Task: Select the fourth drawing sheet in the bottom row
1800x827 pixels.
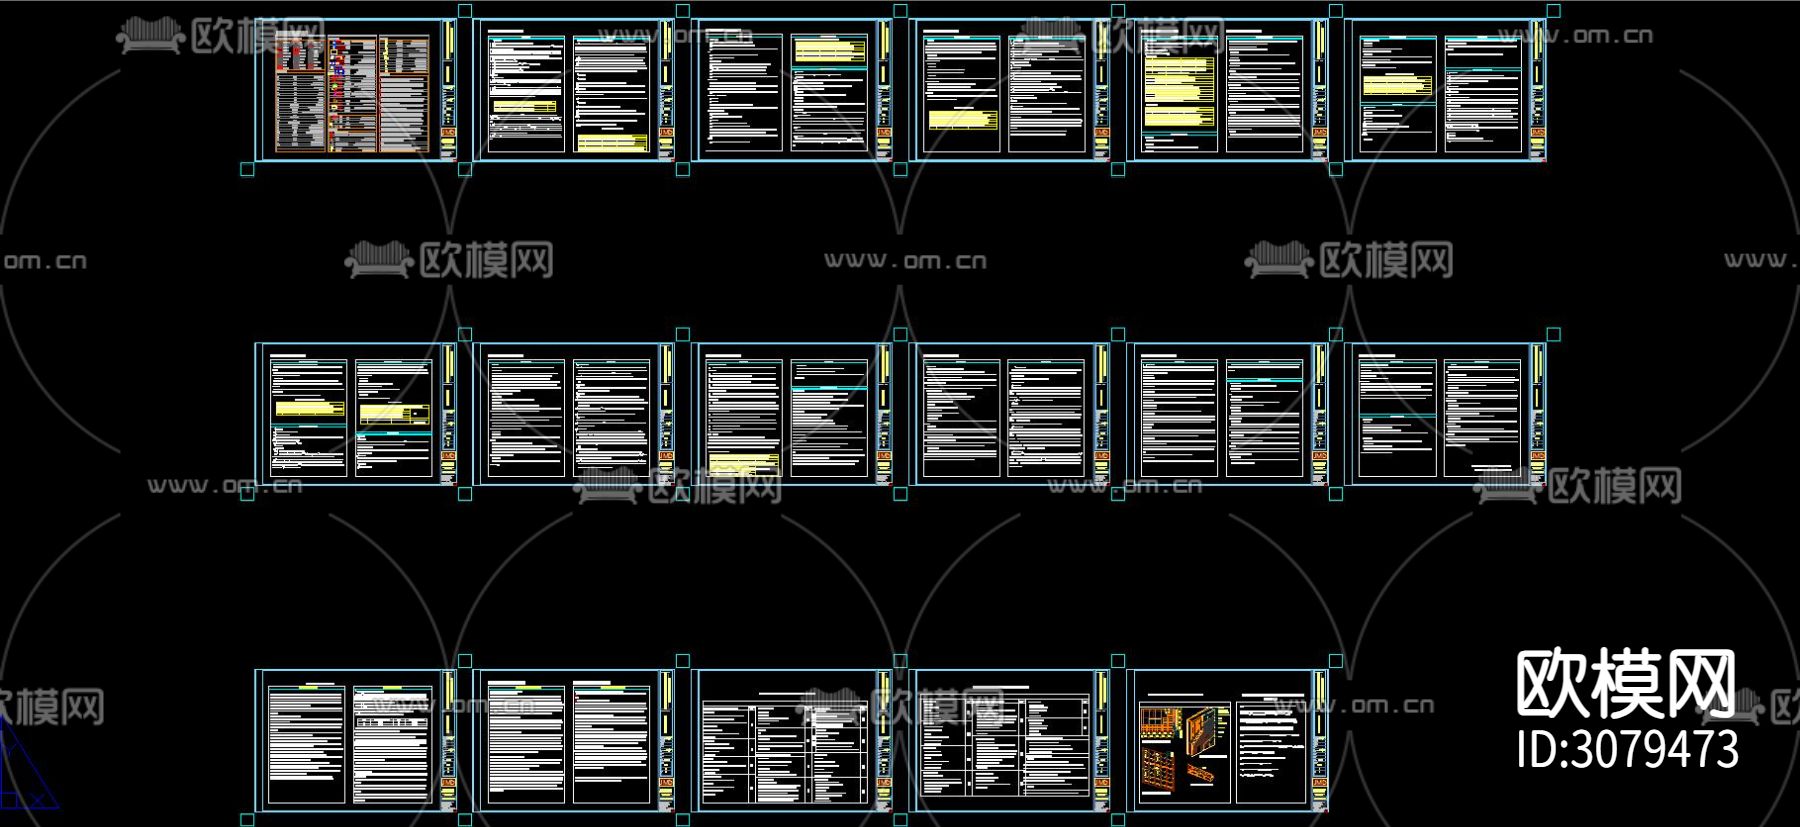Action: point(1010,740)
